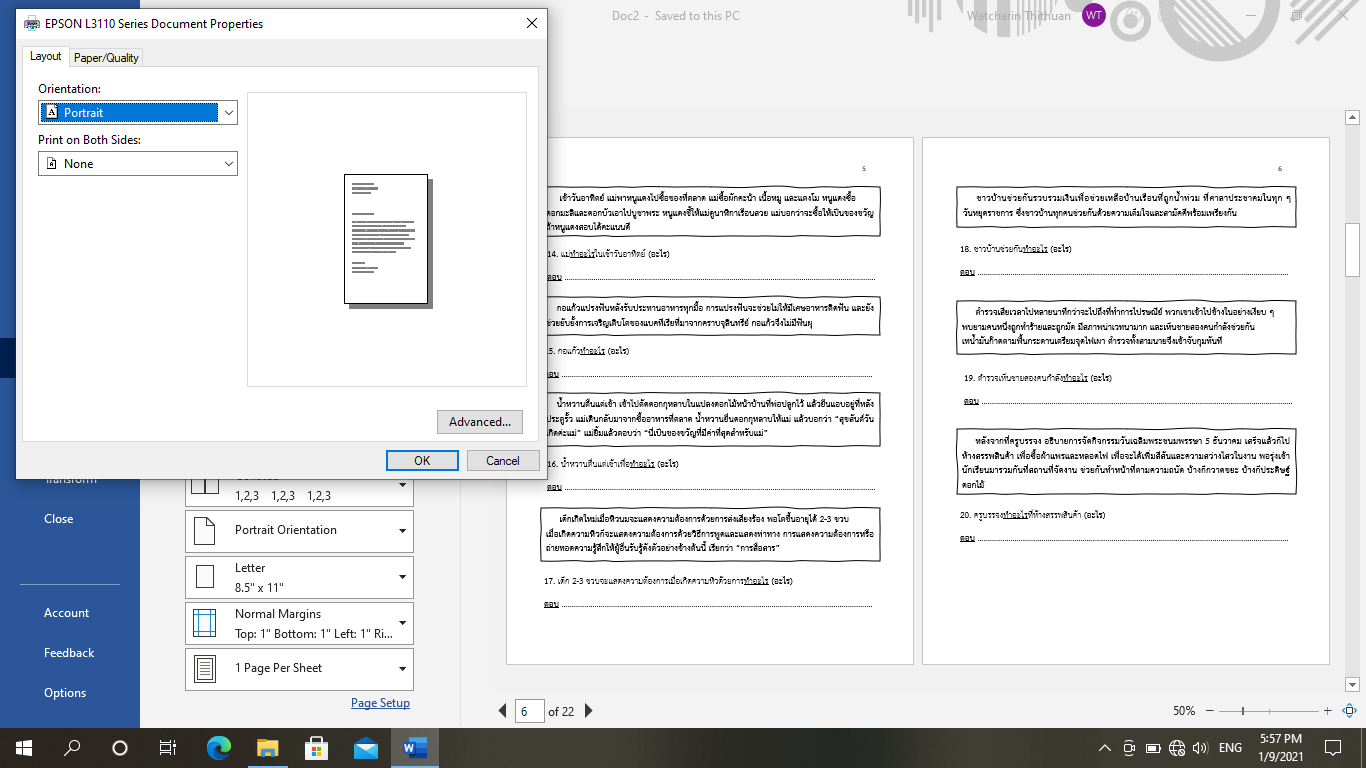The height and width of the screenshot is (768, 1366).
Task: Launch Microsoft Edge from taskbar
Action: coord(218,747)
